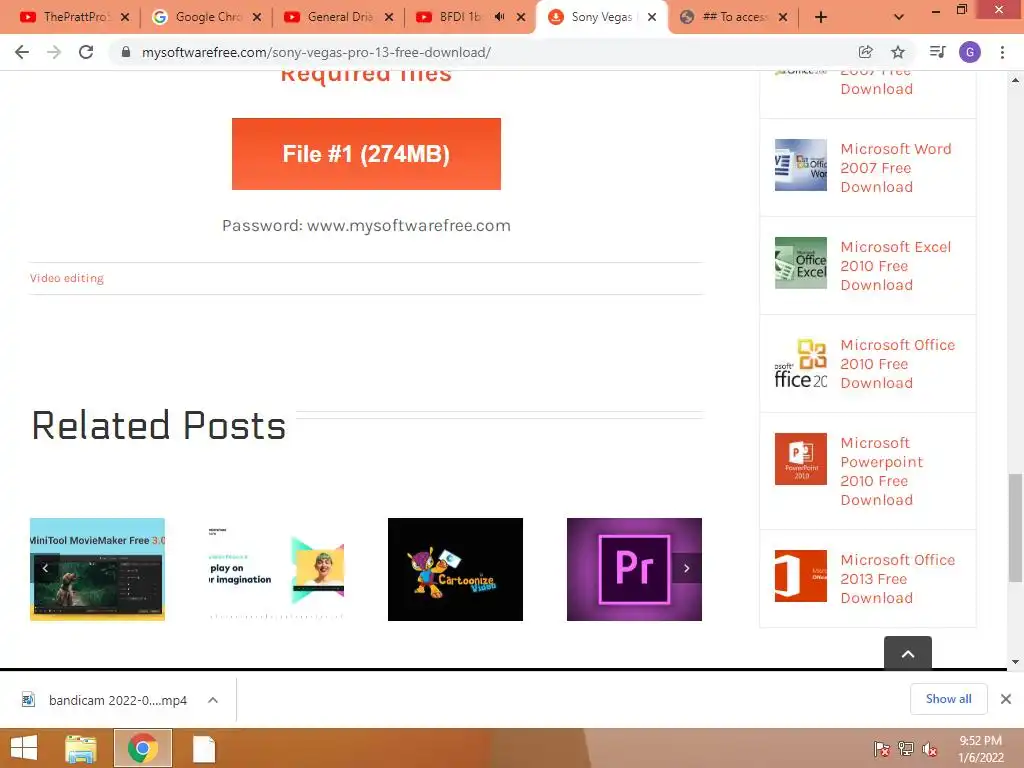Click back-to-top arrow button
This screenshot has width=1024, height=768.
point(908,653)
